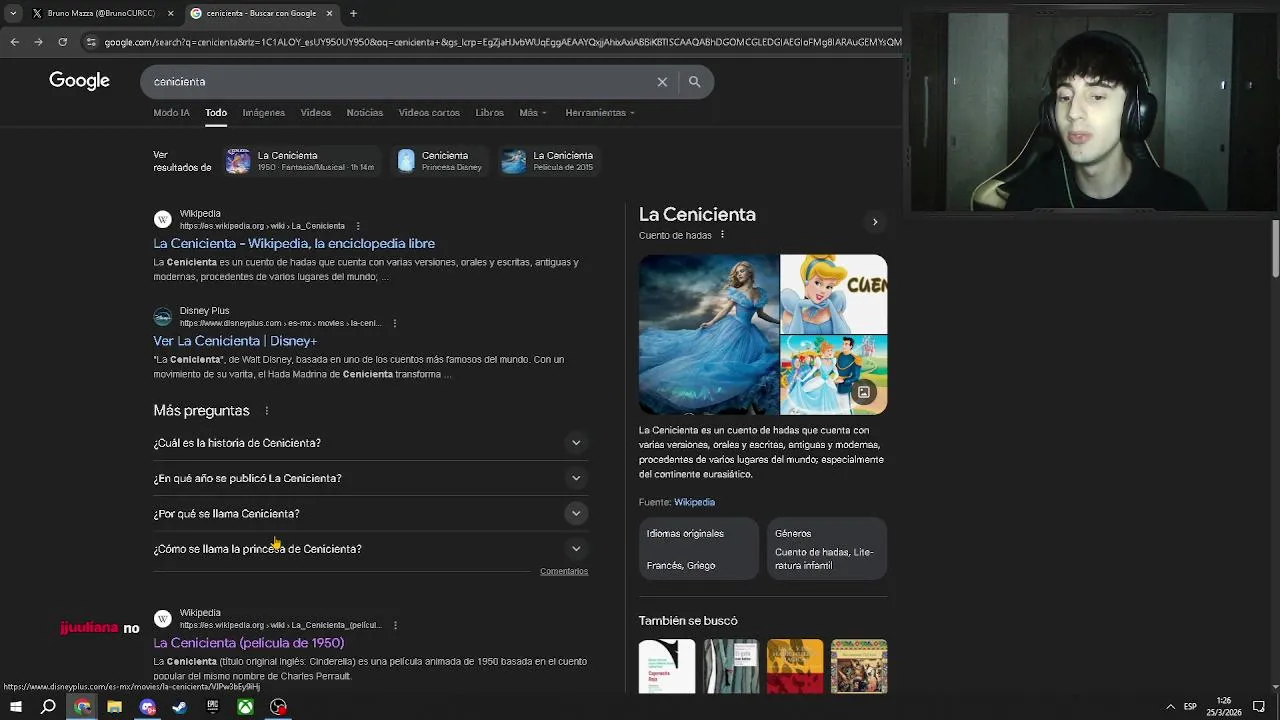Screen dimensions: 1280x720
Task: Open a new browser tab
Action: (353, 13)
